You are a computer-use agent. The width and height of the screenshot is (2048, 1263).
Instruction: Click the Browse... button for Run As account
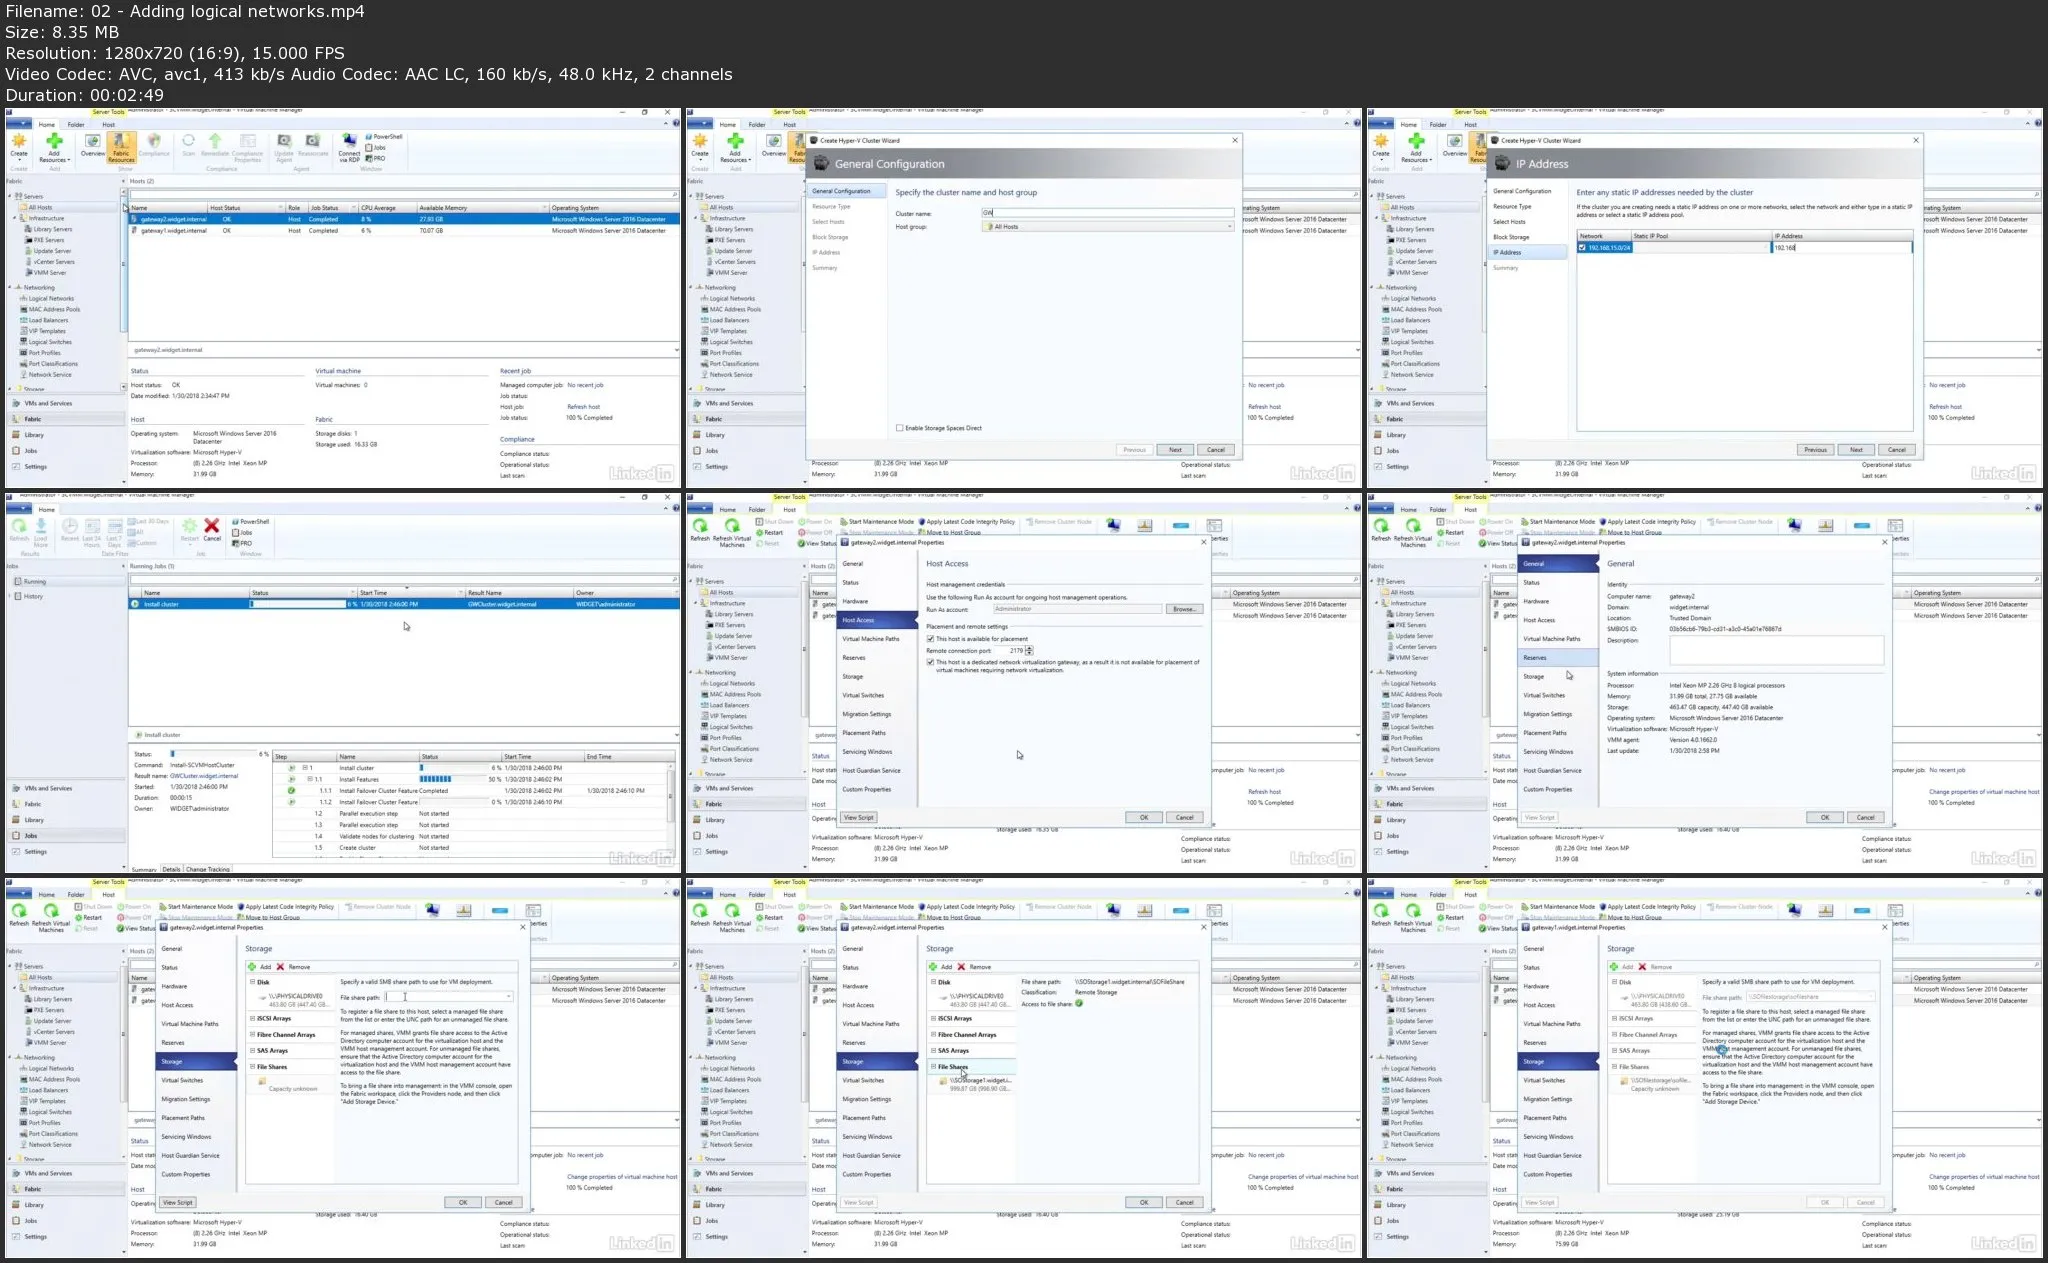point(1184,609)
